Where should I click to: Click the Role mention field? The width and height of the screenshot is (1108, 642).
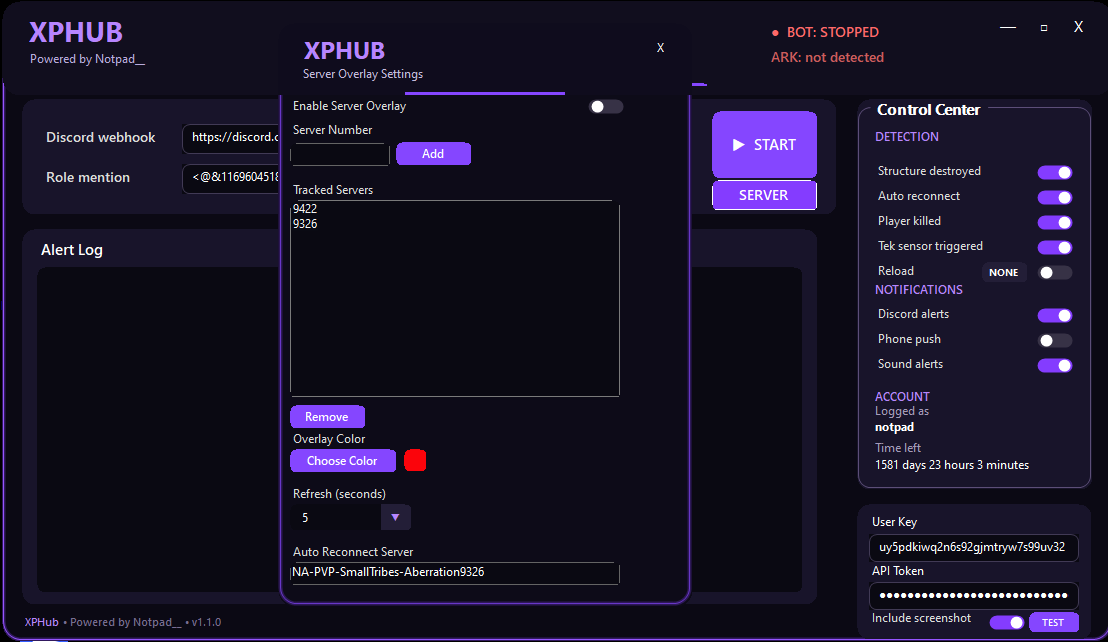click(x=232, y=178)
